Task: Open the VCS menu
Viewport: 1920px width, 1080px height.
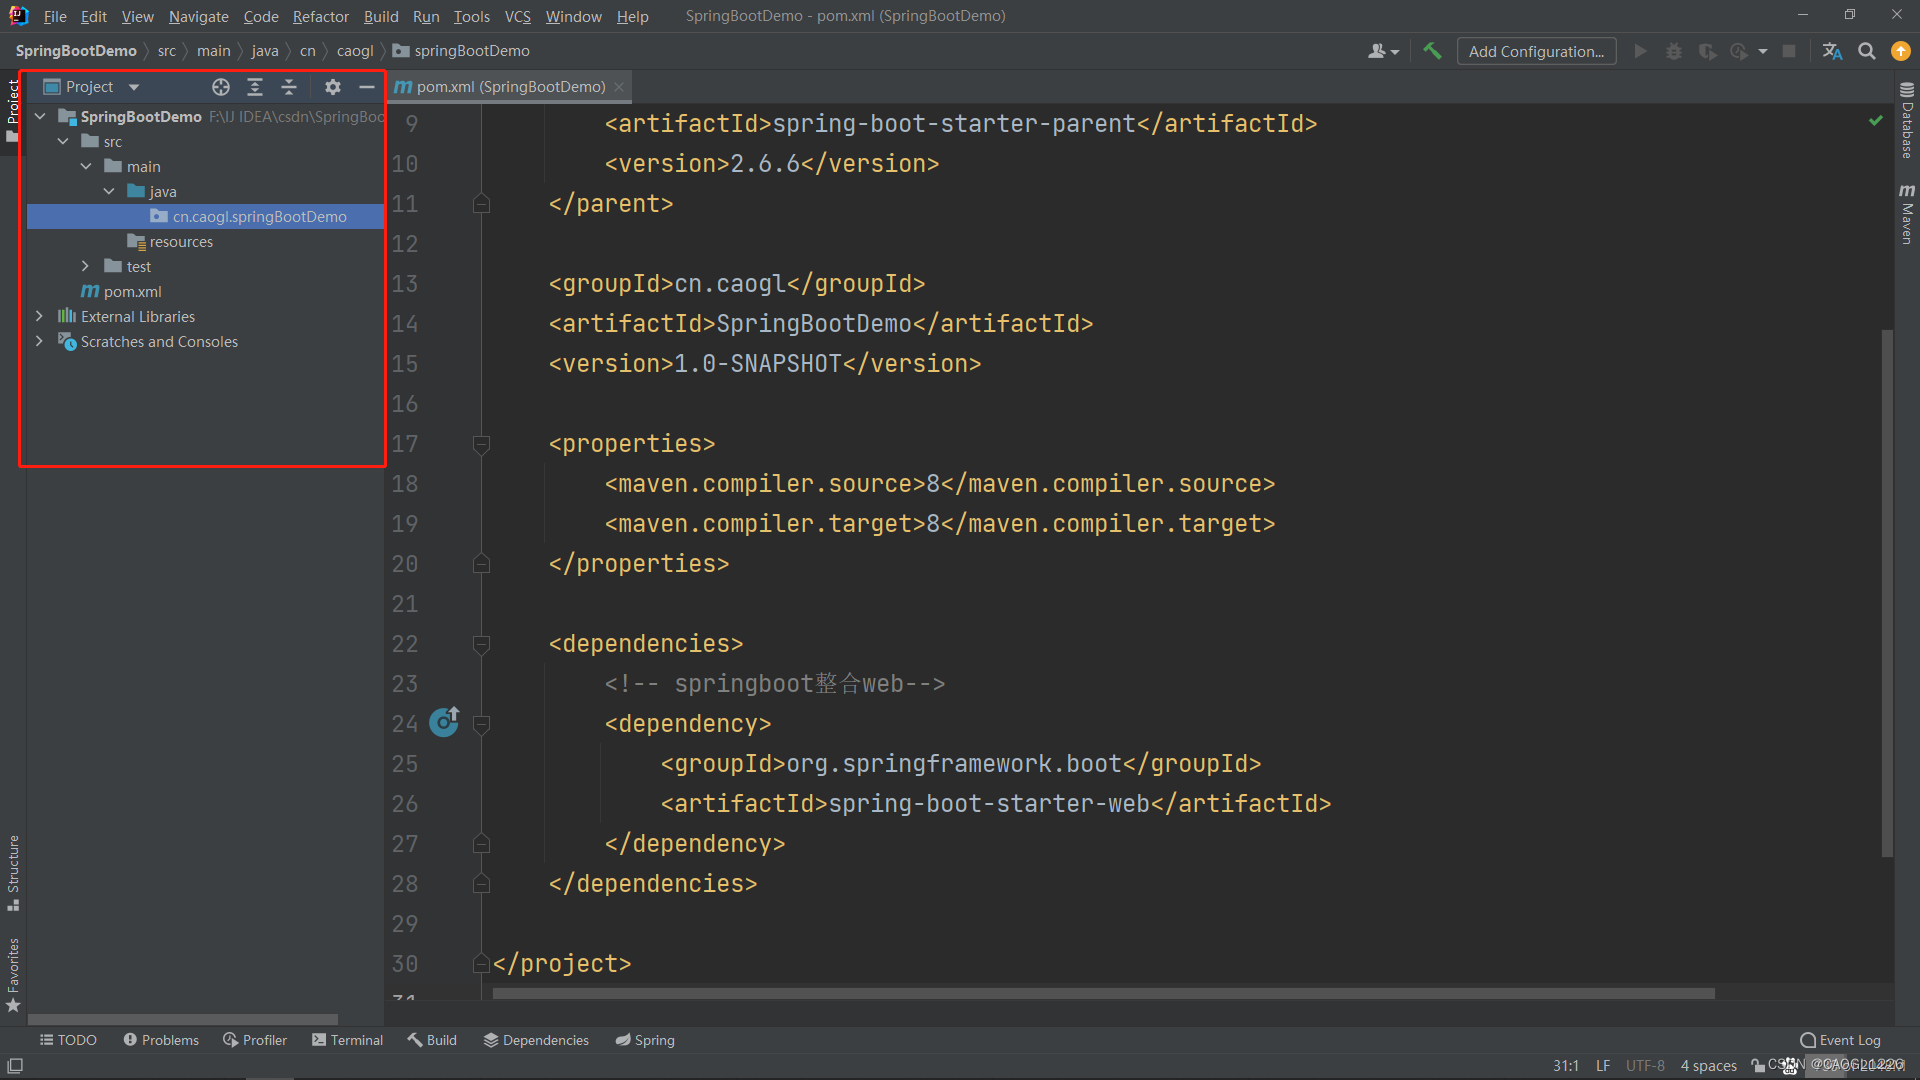Action: tap(518, 16)
